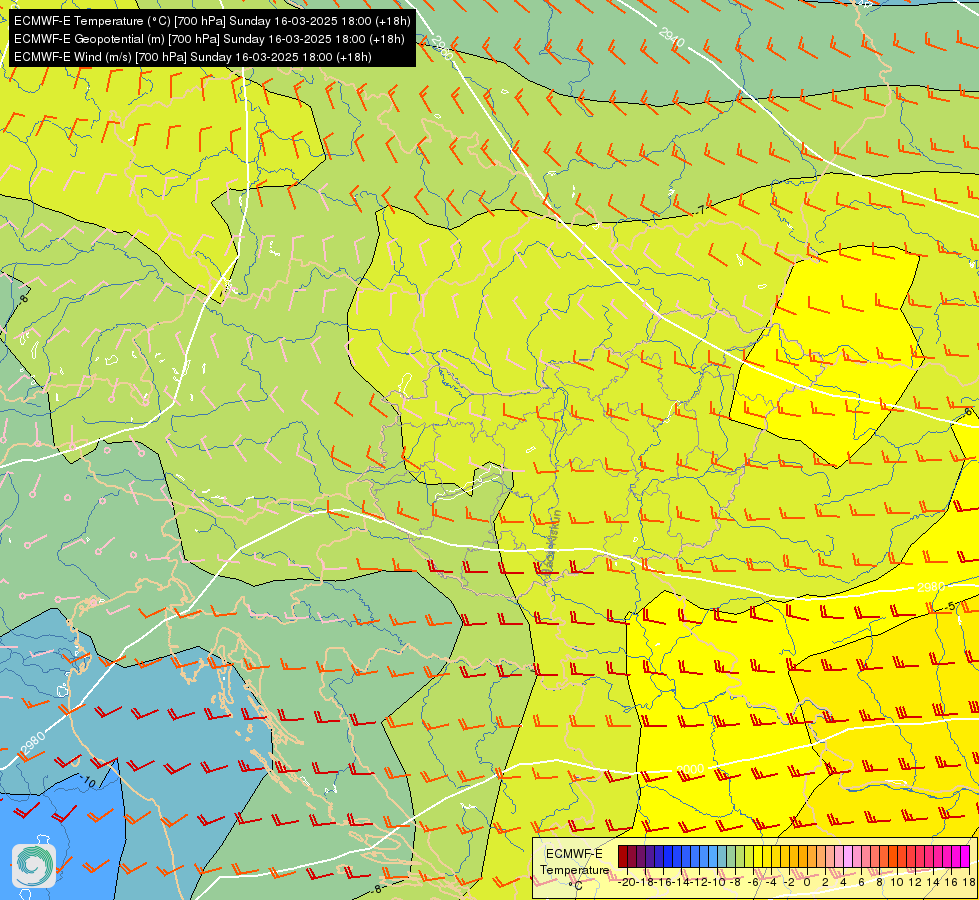Select the 'ECMWF-E Geopotential (m) [700 hPa]' title line
This screenshot has width=979, height=900.
point(209,39)
